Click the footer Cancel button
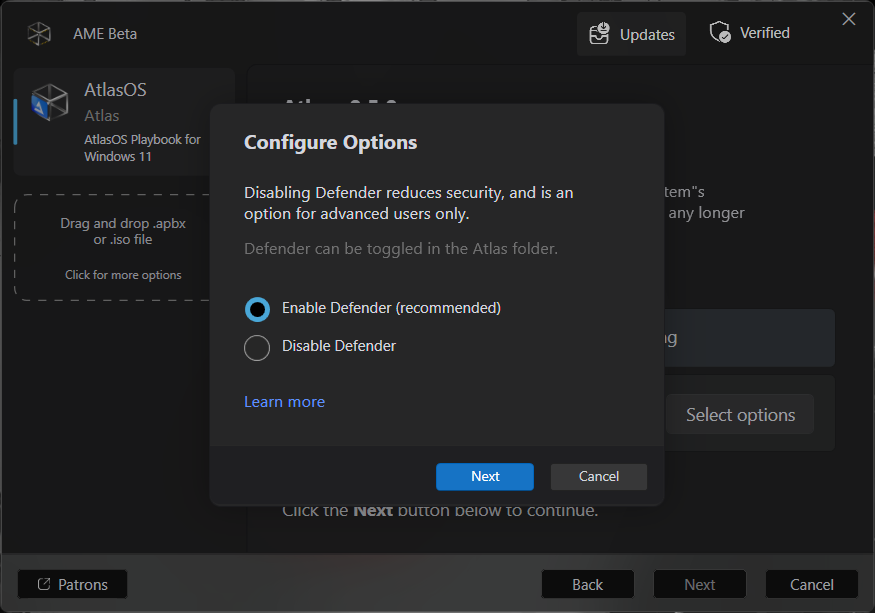The width and height of the screenshot is (875, 613). tap(812, 584)
